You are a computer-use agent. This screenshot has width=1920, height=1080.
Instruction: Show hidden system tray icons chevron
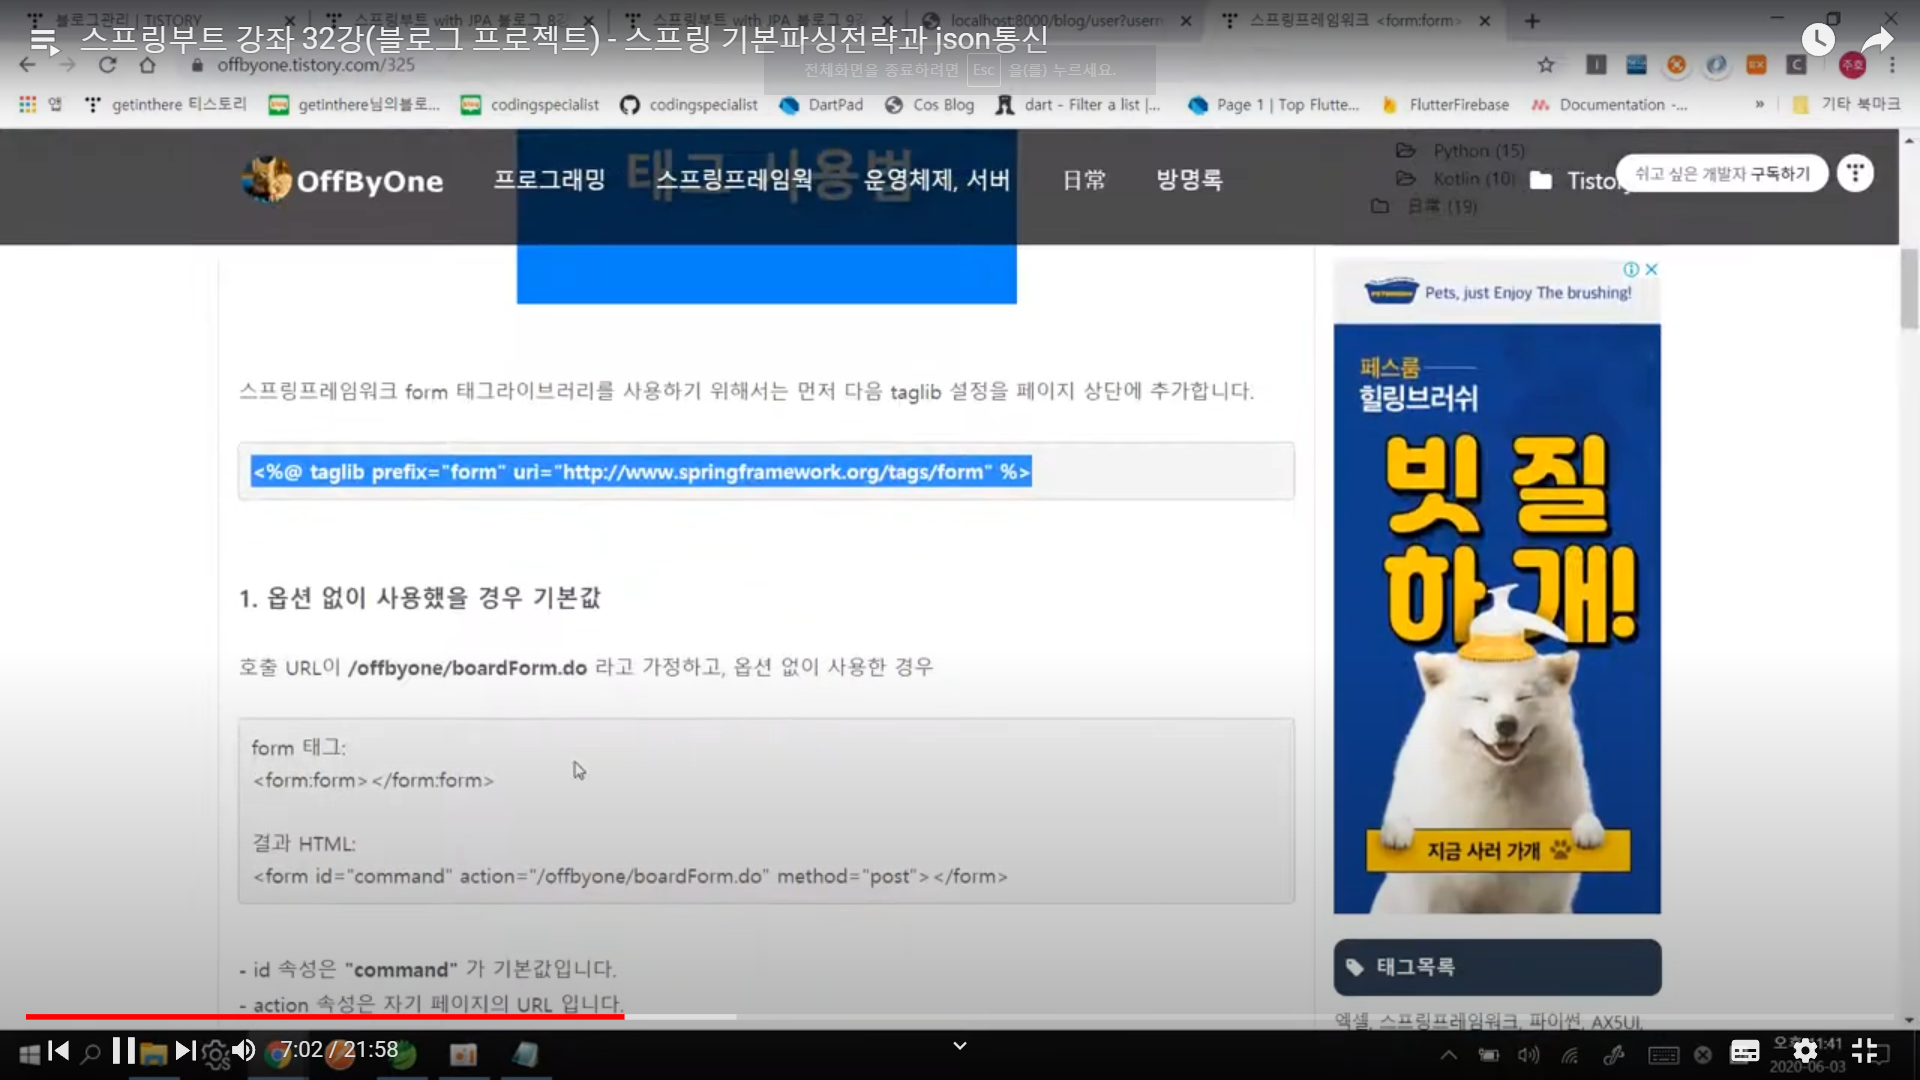tap(1448, 1054)
